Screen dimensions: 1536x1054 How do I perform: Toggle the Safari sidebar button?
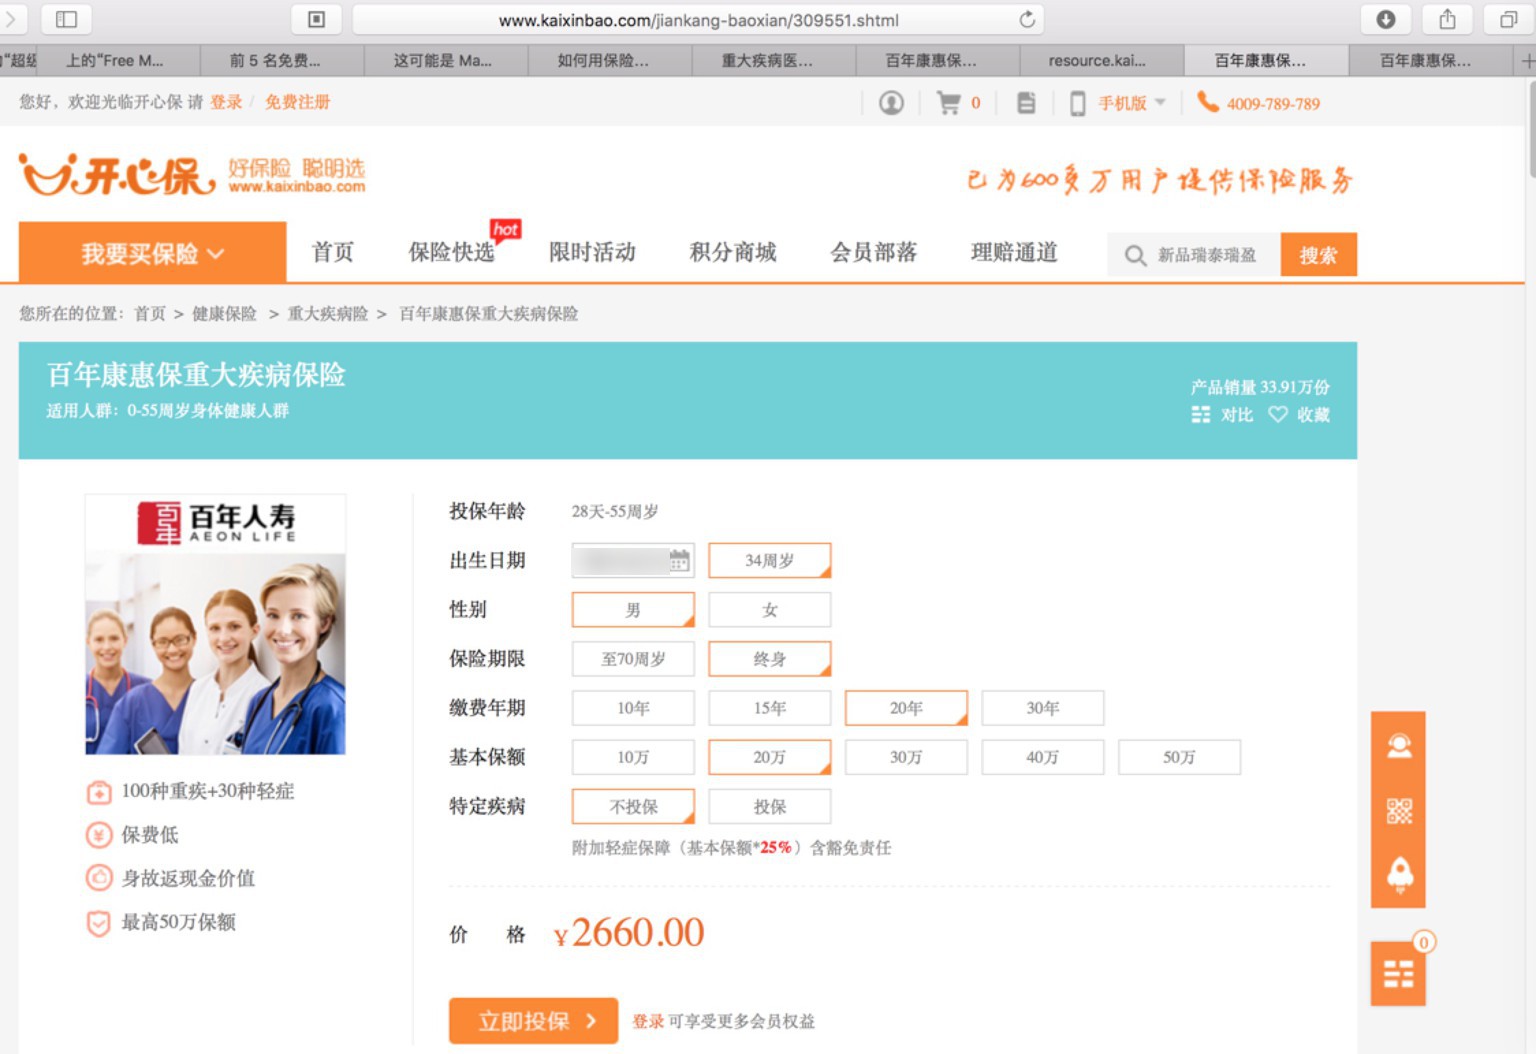point(66,19)
